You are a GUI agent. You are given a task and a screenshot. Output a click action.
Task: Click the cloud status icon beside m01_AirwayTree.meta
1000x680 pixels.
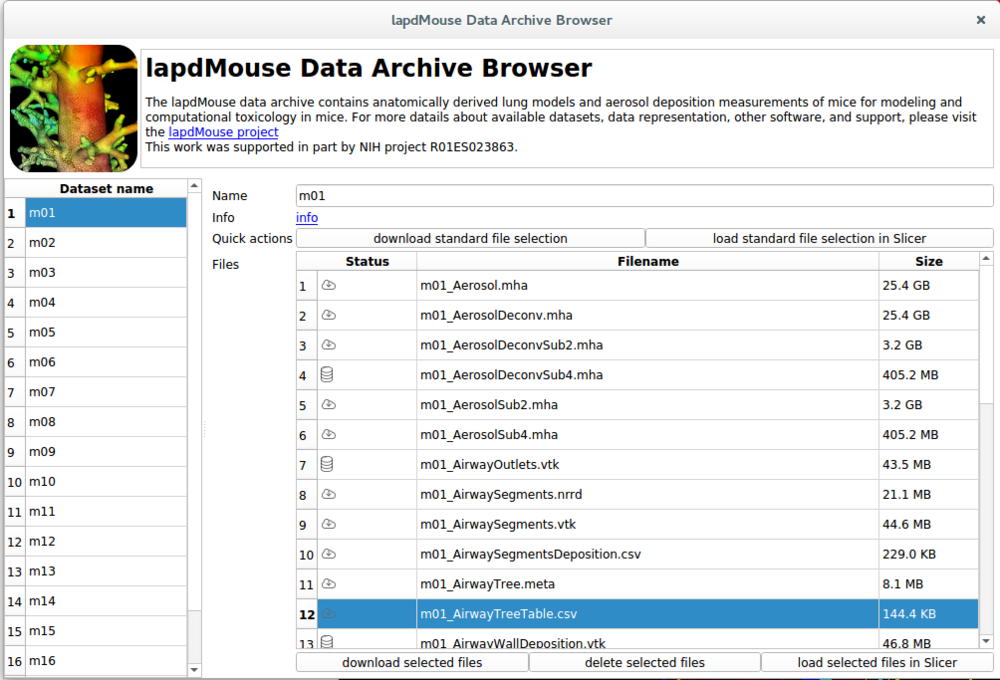(327, 583)
